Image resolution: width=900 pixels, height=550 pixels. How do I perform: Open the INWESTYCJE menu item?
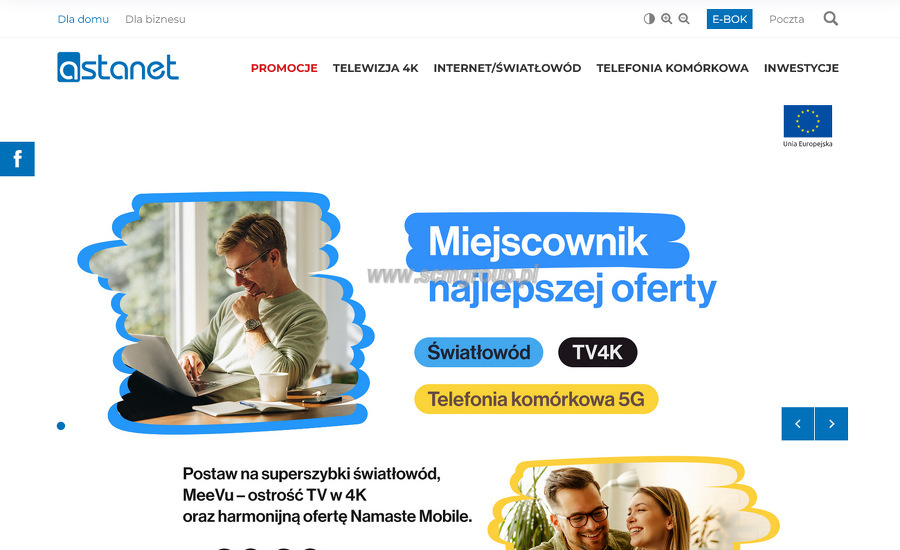point(801,68)
